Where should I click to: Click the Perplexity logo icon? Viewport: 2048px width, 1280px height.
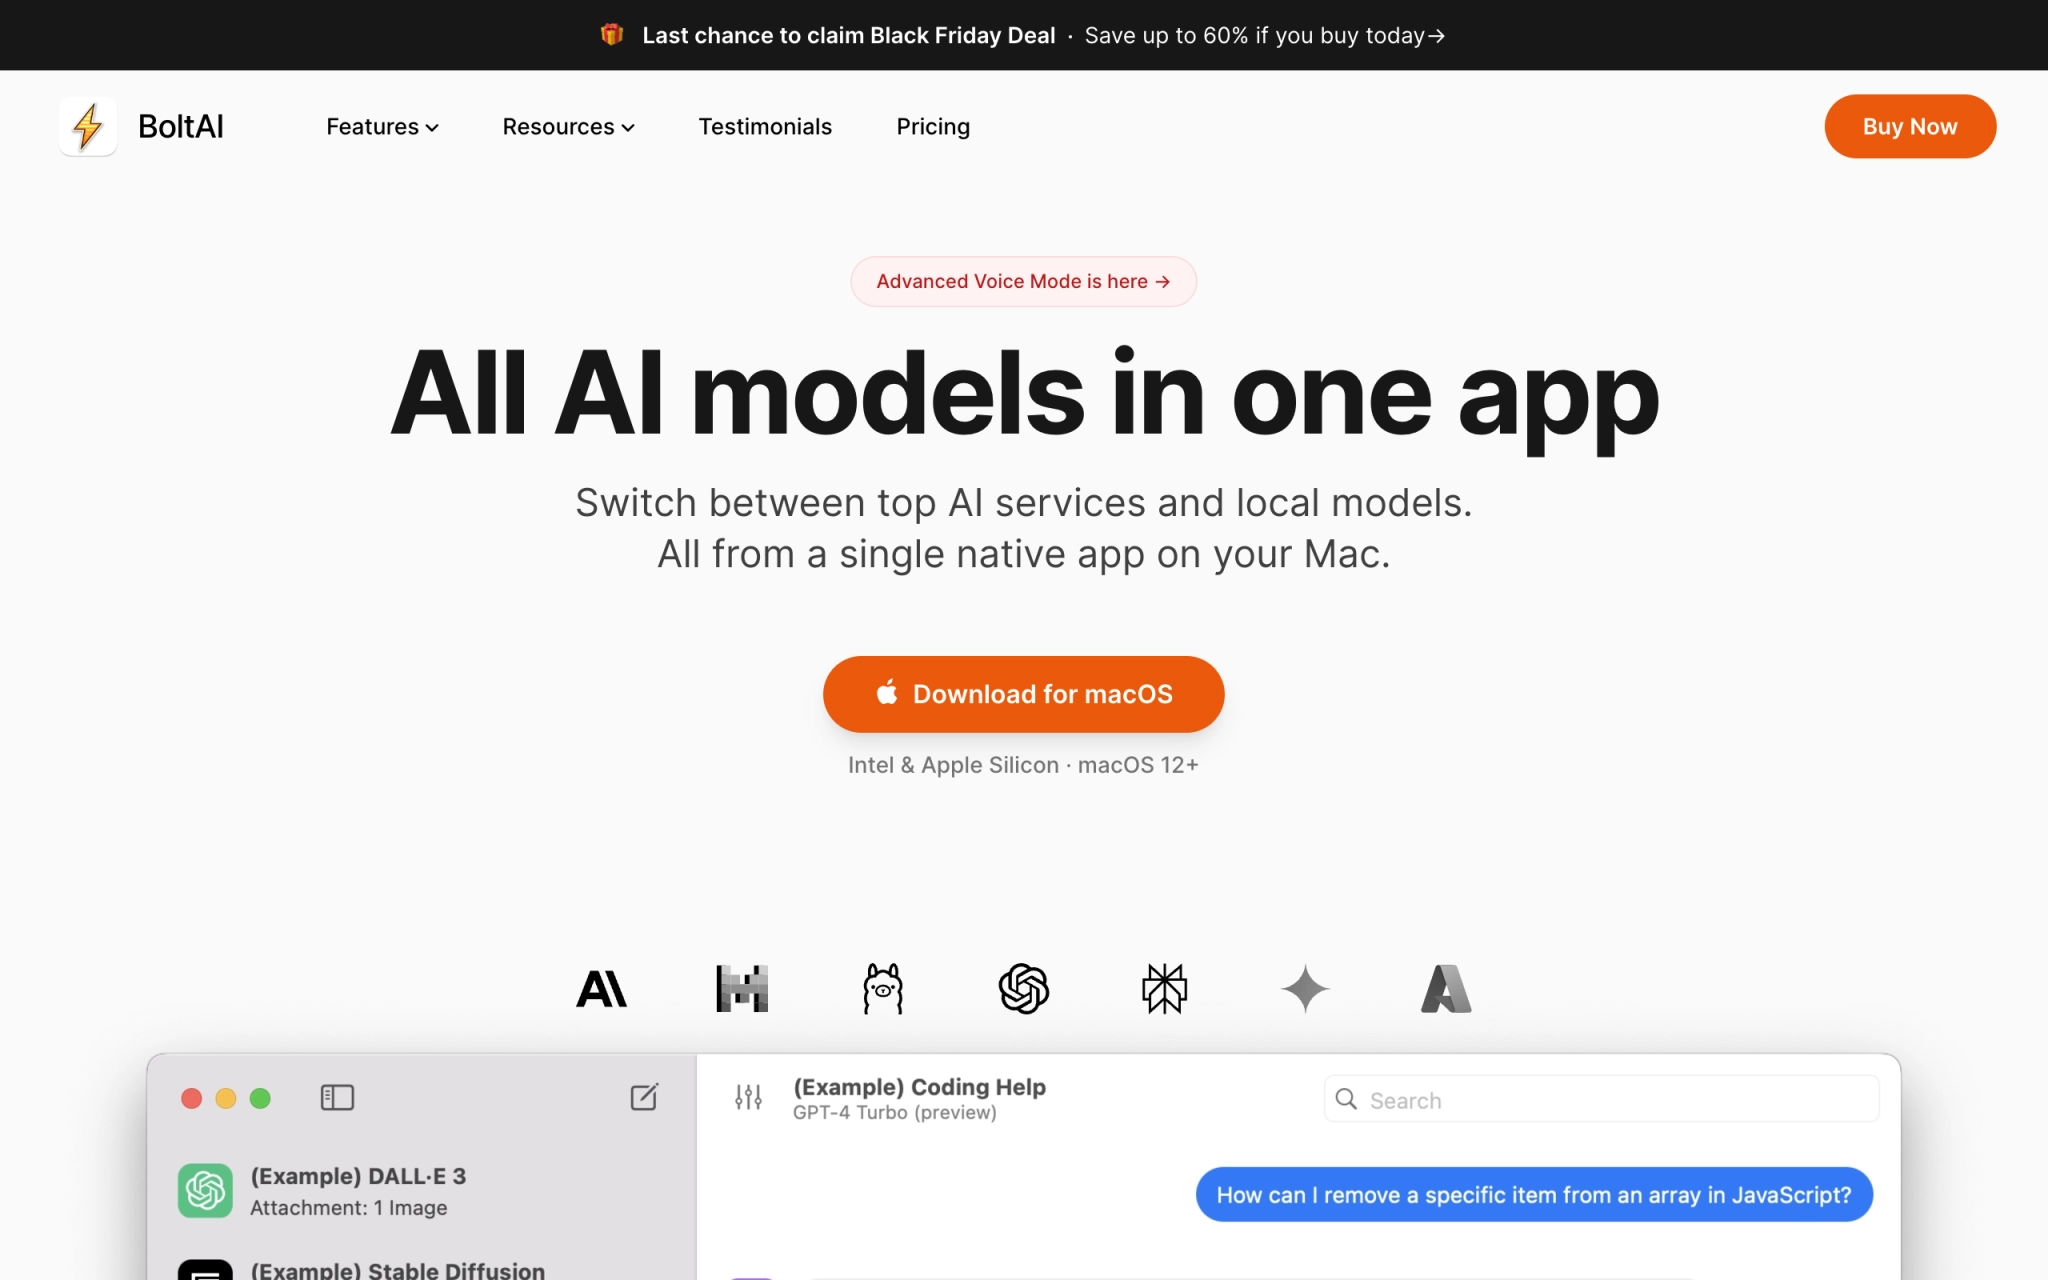click(x=1165, y=989)
